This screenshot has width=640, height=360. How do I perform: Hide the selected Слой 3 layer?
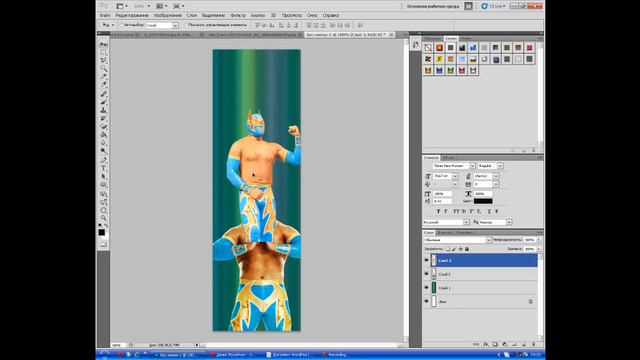pos(427,260)
